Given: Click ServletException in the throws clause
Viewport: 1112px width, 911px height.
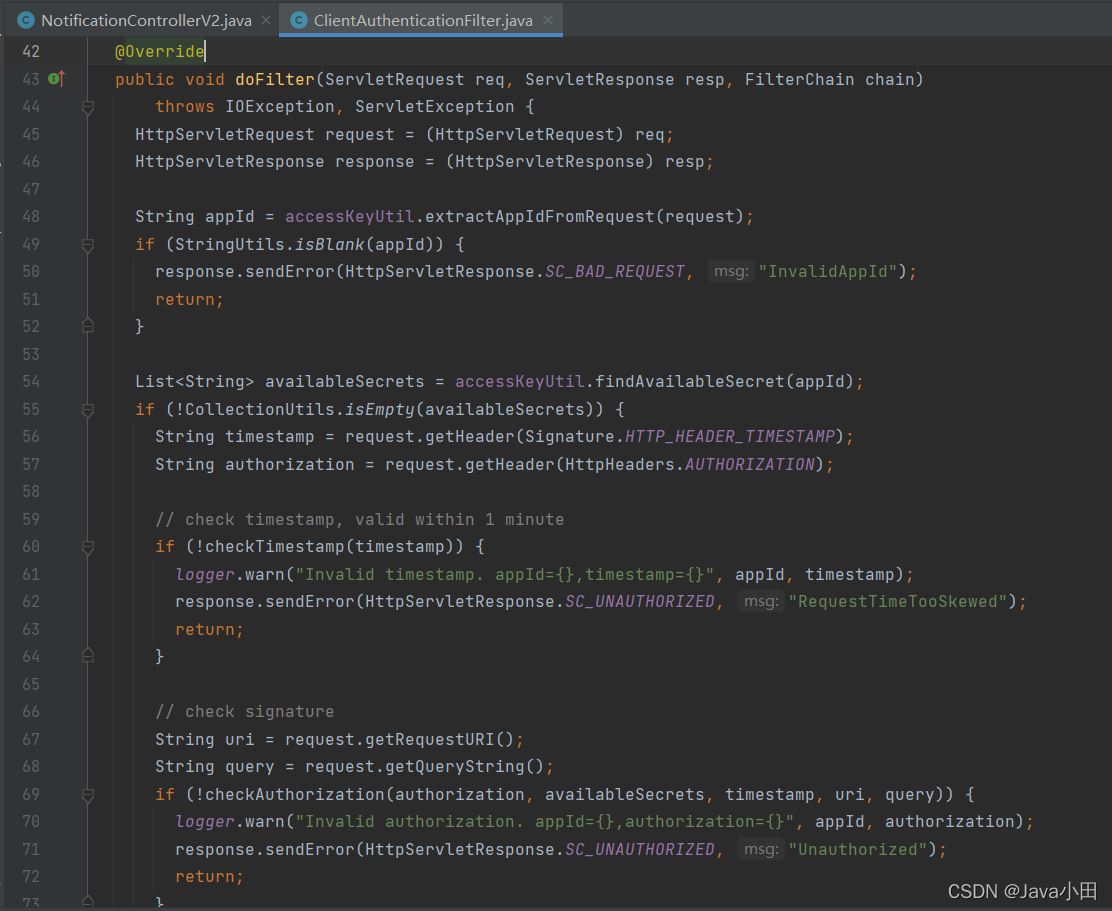Looking at the screenshot, I should click(435, 107).
